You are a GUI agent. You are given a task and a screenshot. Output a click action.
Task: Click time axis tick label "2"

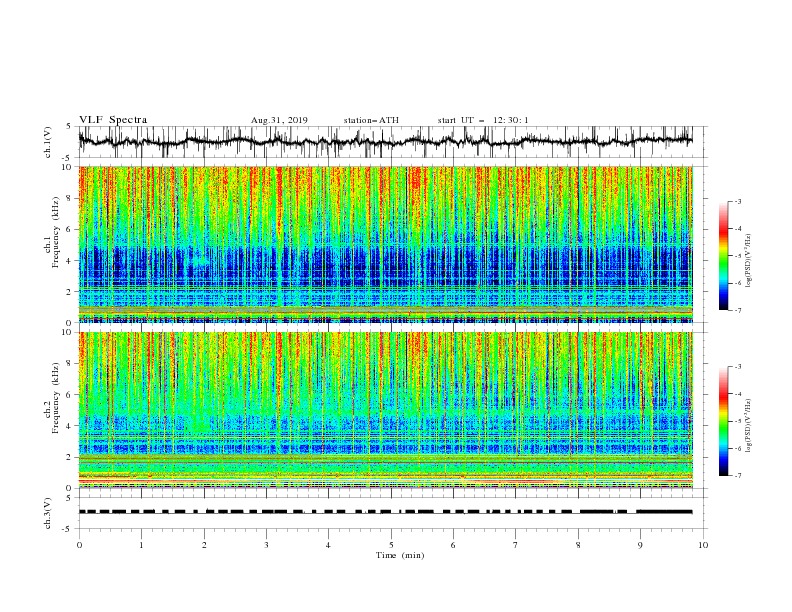204,545
